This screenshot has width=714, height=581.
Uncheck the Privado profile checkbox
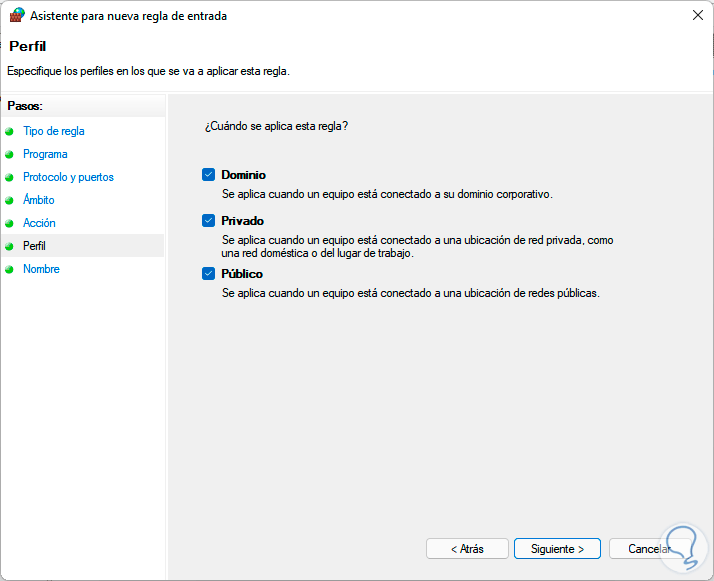tap(209, 221)
